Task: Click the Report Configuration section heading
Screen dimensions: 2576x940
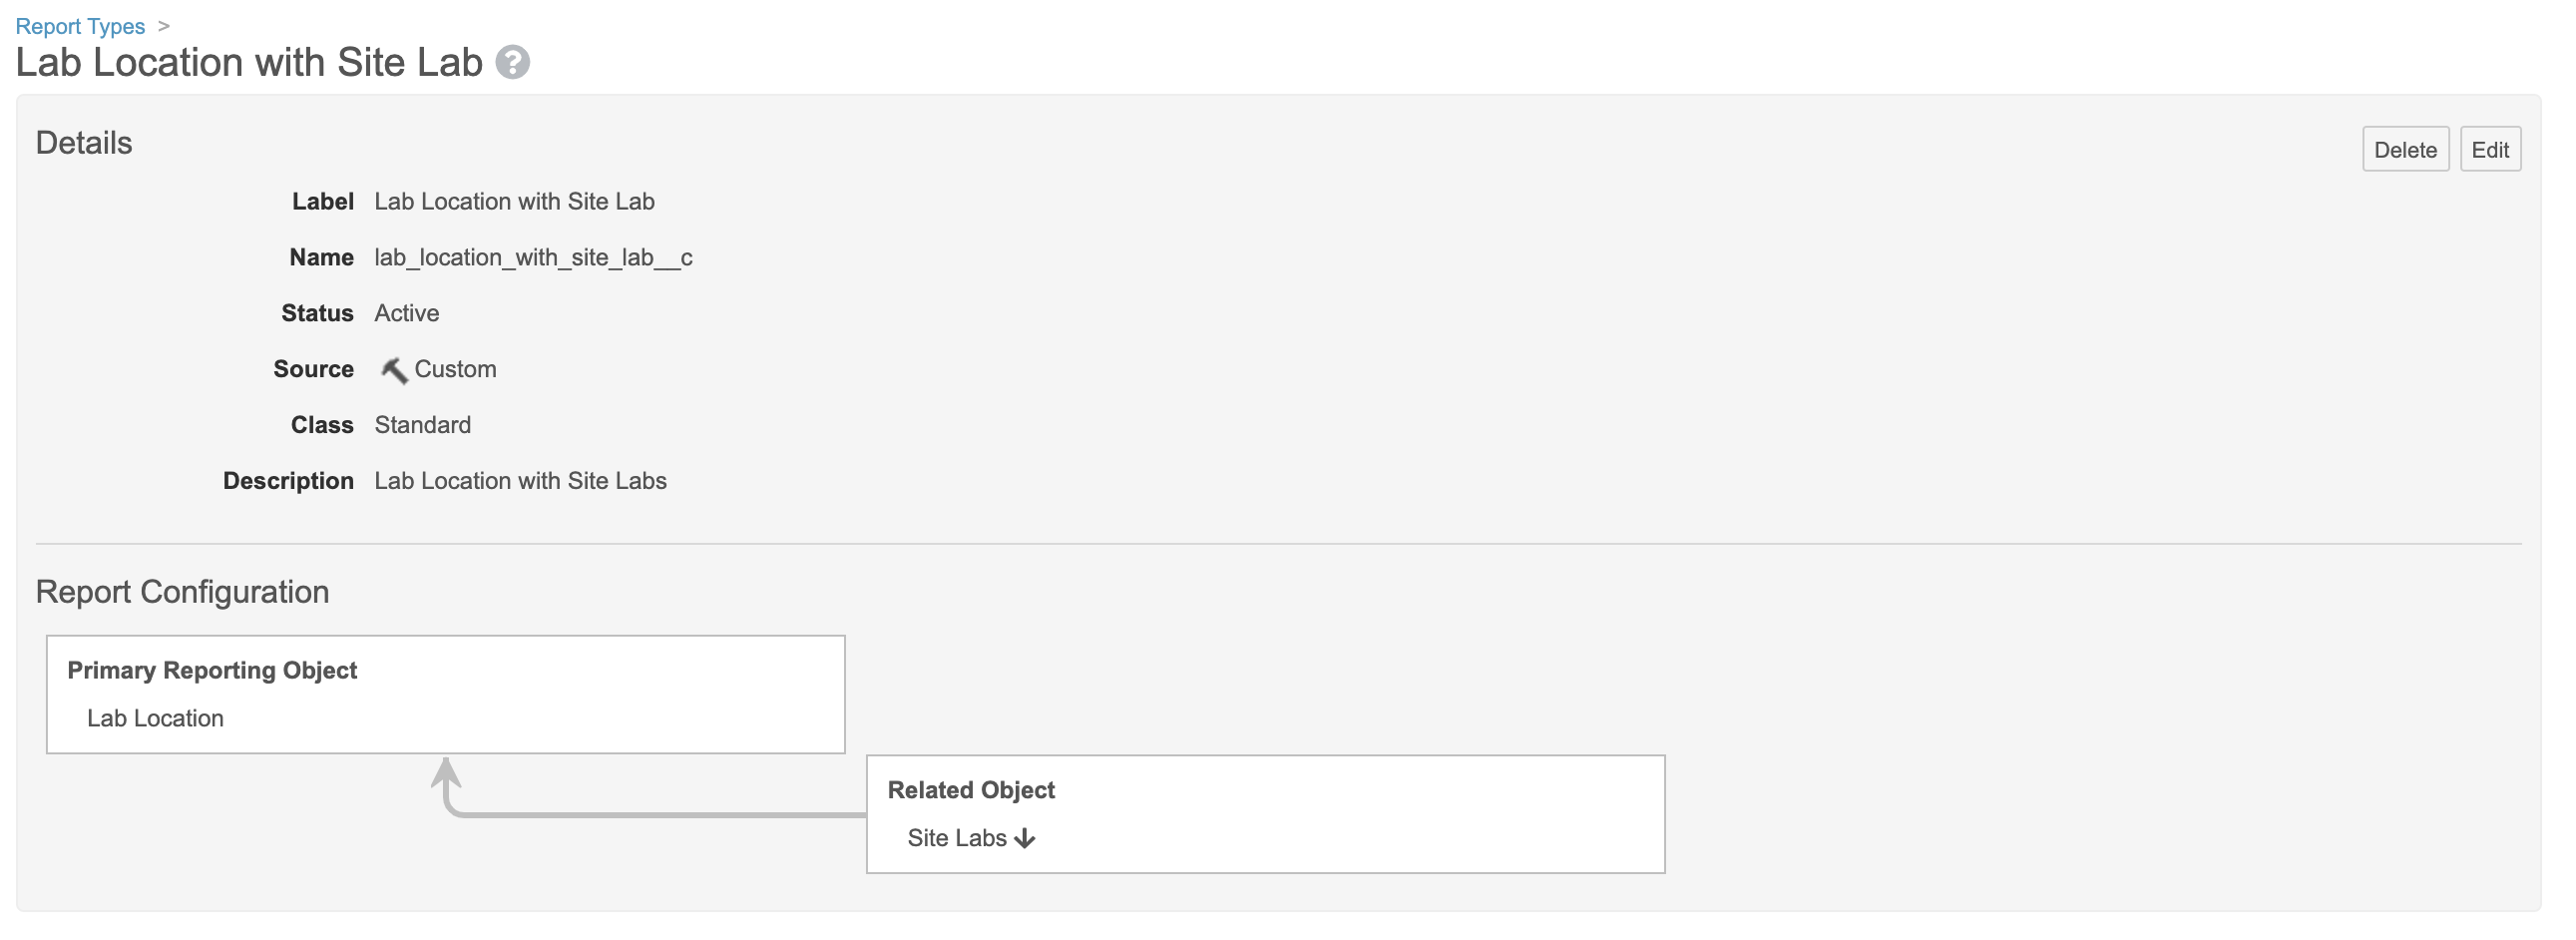Action: tap(182, 592)
